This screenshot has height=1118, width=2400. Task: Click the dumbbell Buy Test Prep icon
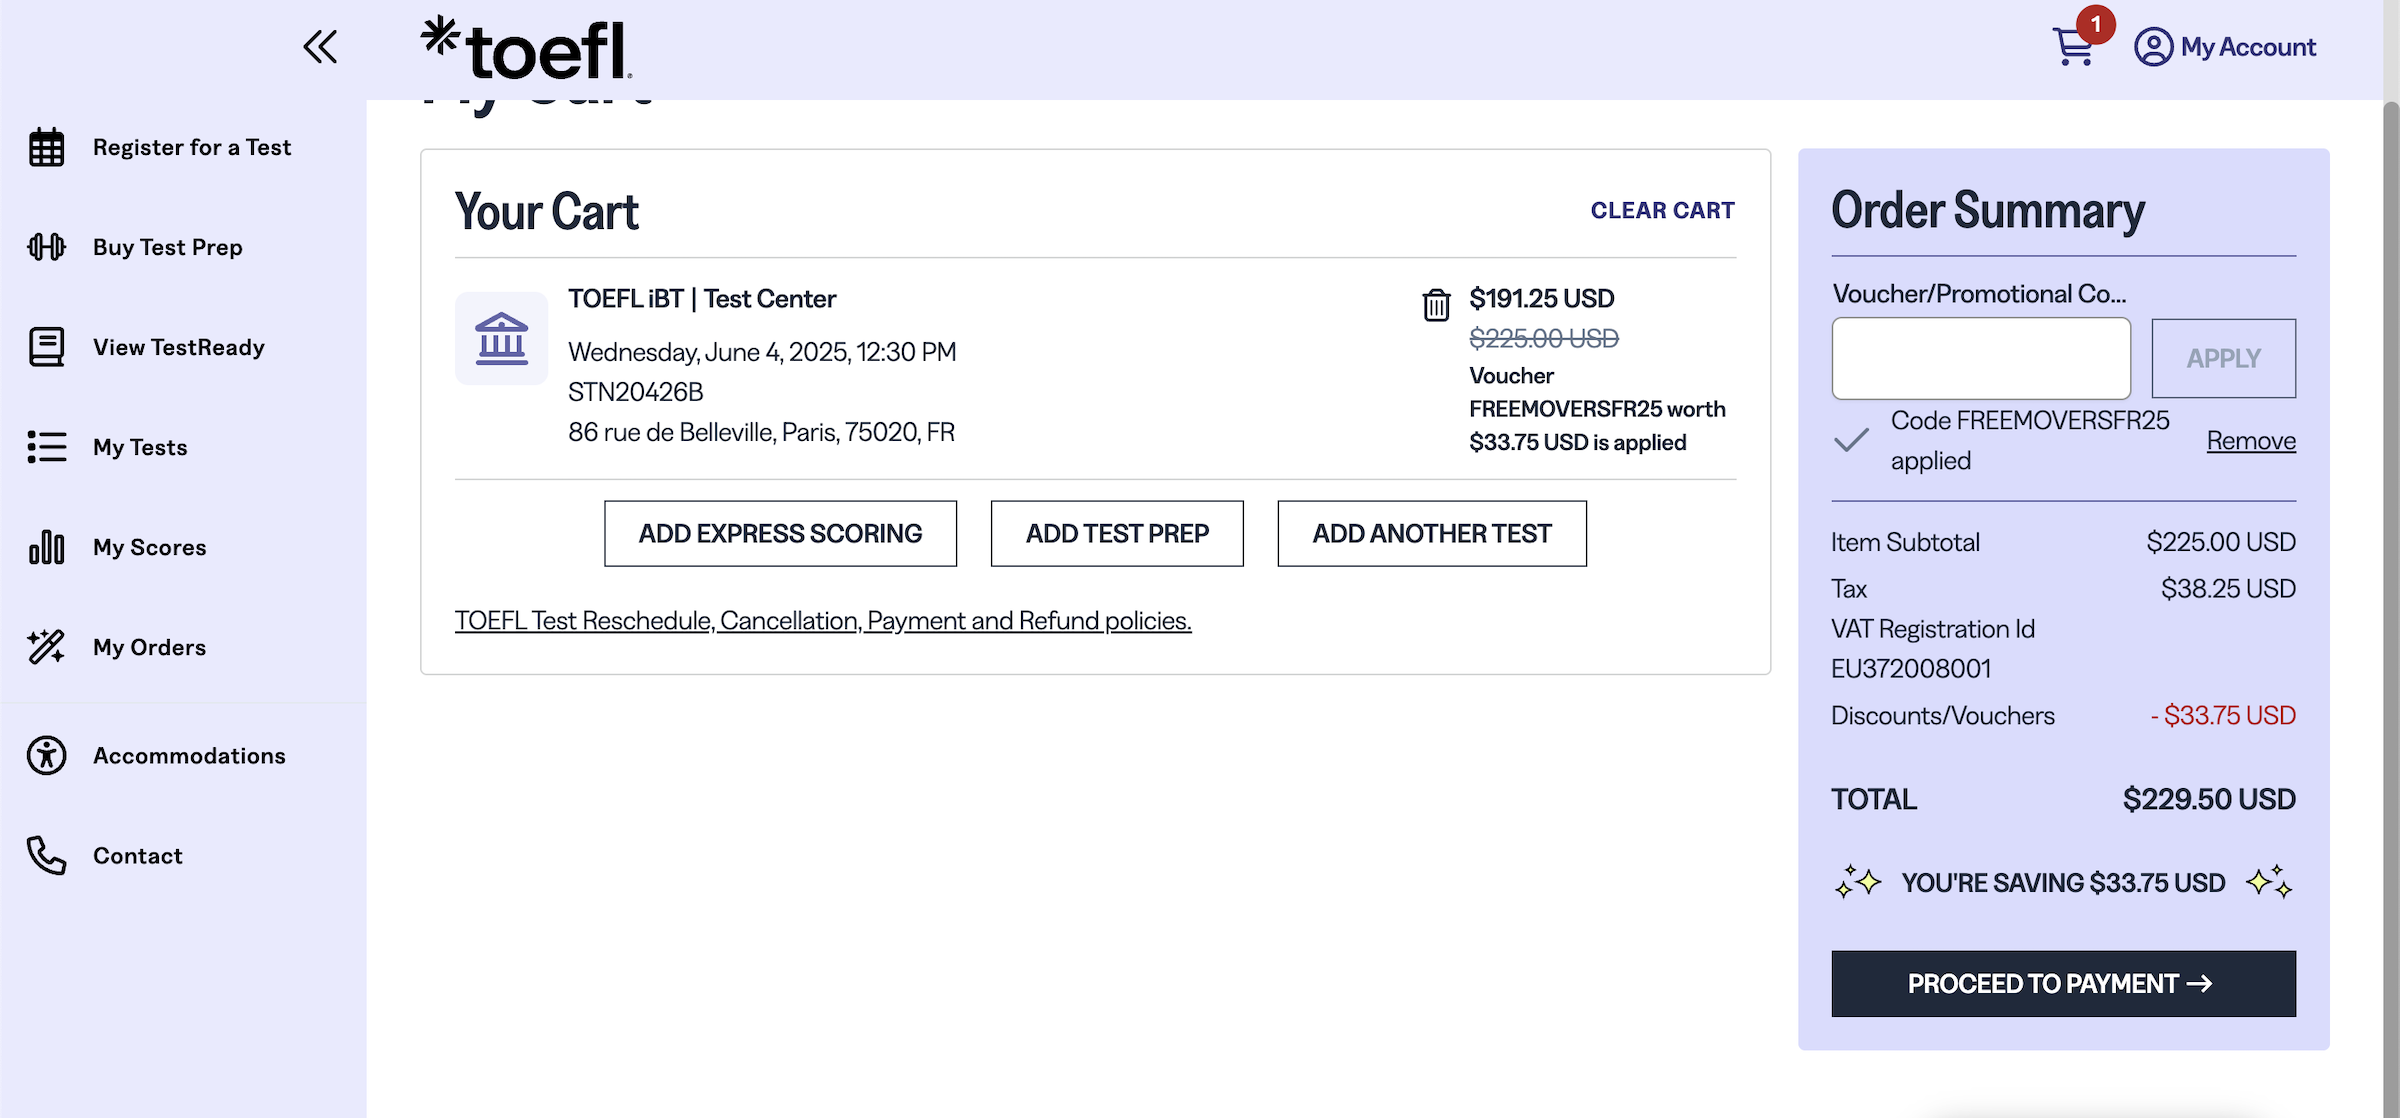click(46, 247)
